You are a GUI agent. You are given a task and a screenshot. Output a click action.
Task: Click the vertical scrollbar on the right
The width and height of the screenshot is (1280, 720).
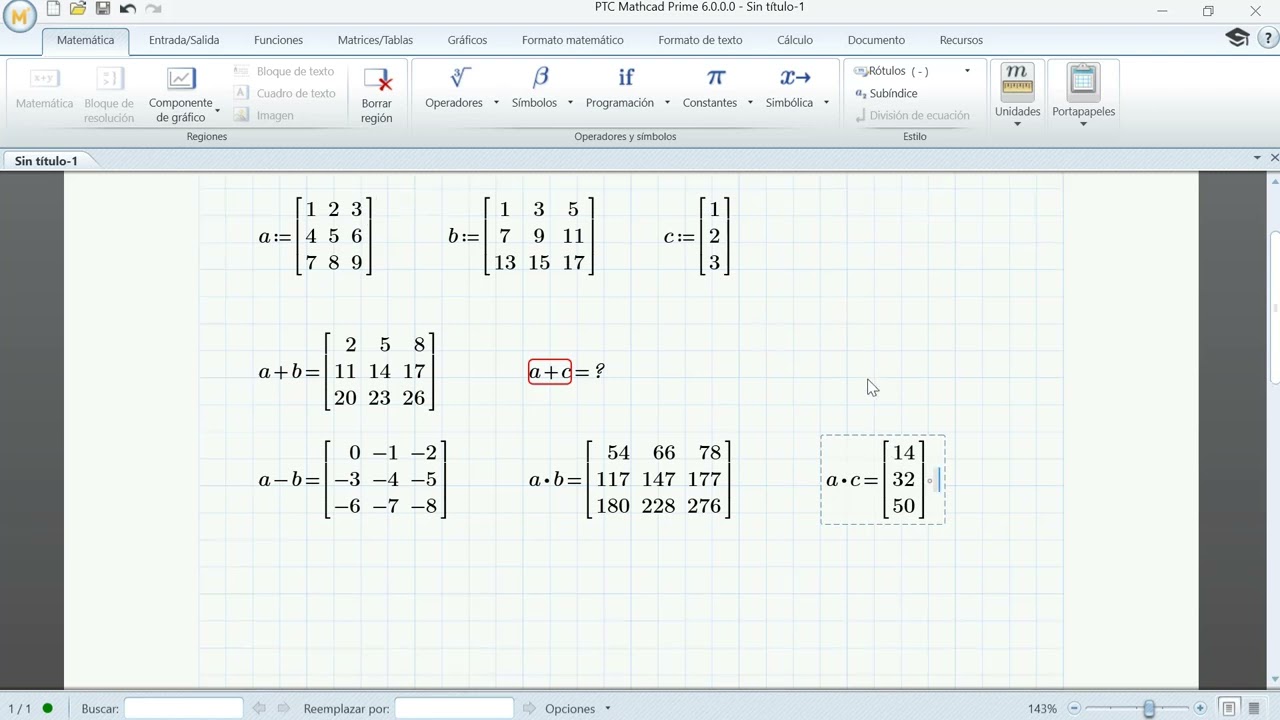point(1274,305)
